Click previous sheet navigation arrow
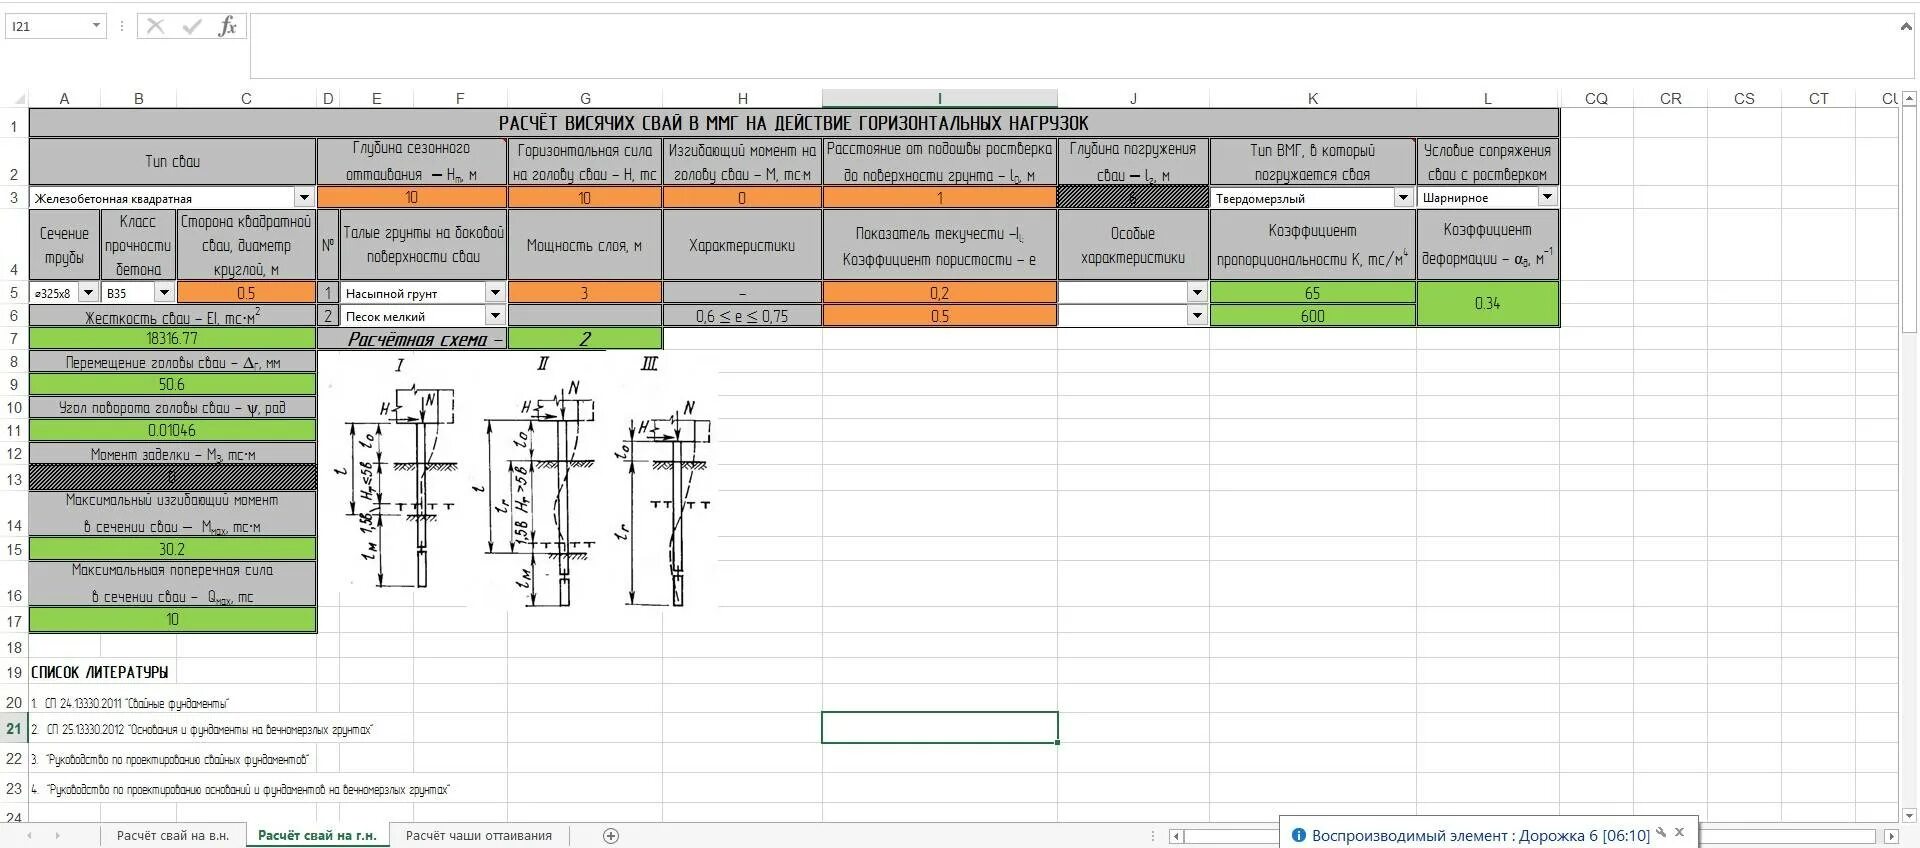 tap(30, 836)
